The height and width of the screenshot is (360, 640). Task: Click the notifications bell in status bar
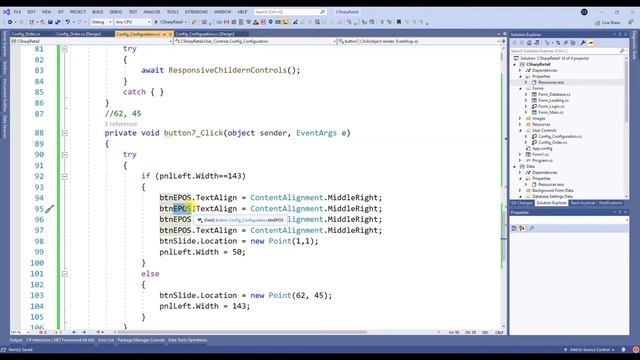click(x=623, y=350)
